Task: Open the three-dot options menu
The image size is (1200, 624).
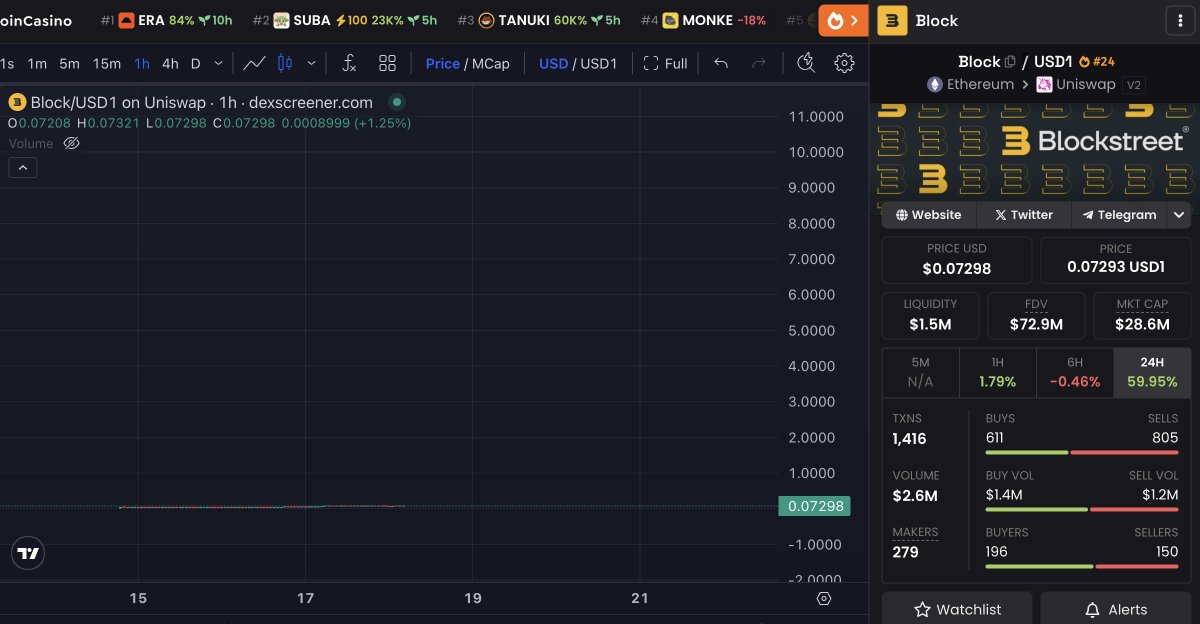Action: (x=1179, y=20)
